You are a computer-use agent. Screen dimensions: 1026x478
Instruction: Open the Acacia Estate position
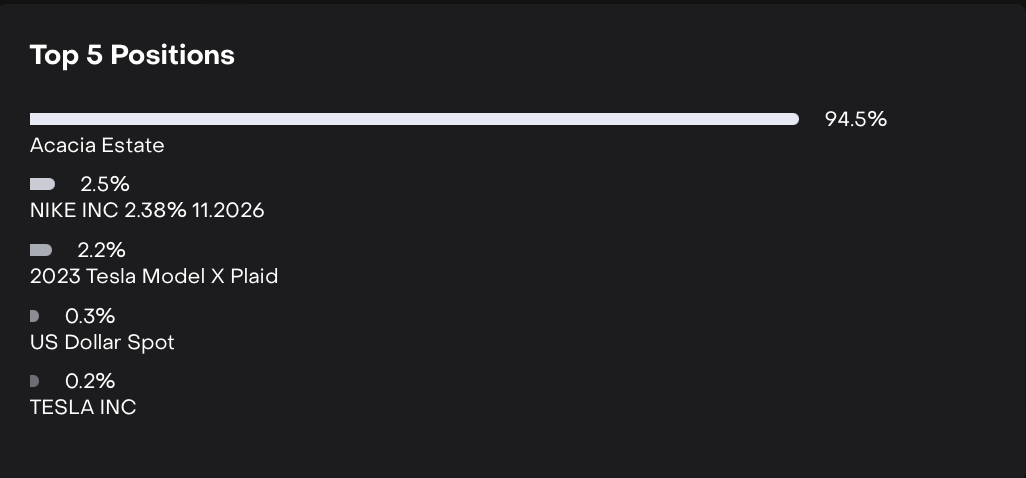97,146
